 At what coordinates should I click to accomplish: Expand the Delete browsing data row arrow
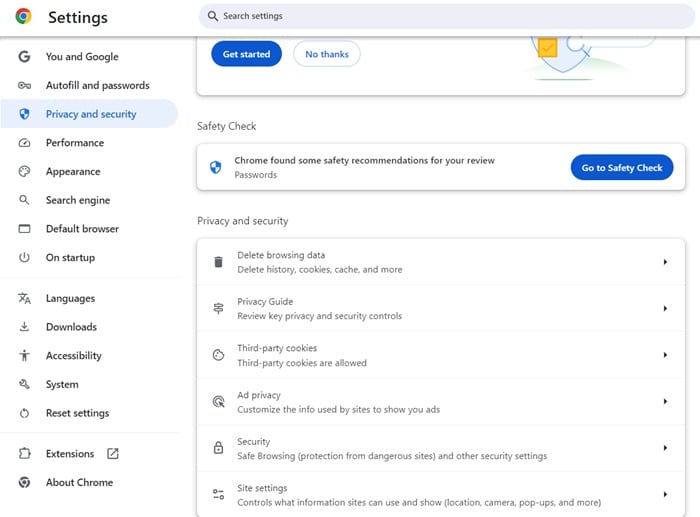[x=665, y=262]
